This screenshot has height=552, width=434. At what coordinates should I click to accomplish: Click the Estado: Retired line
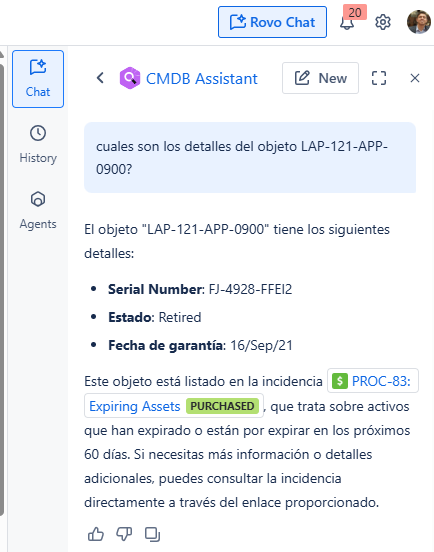click(155, 317)
